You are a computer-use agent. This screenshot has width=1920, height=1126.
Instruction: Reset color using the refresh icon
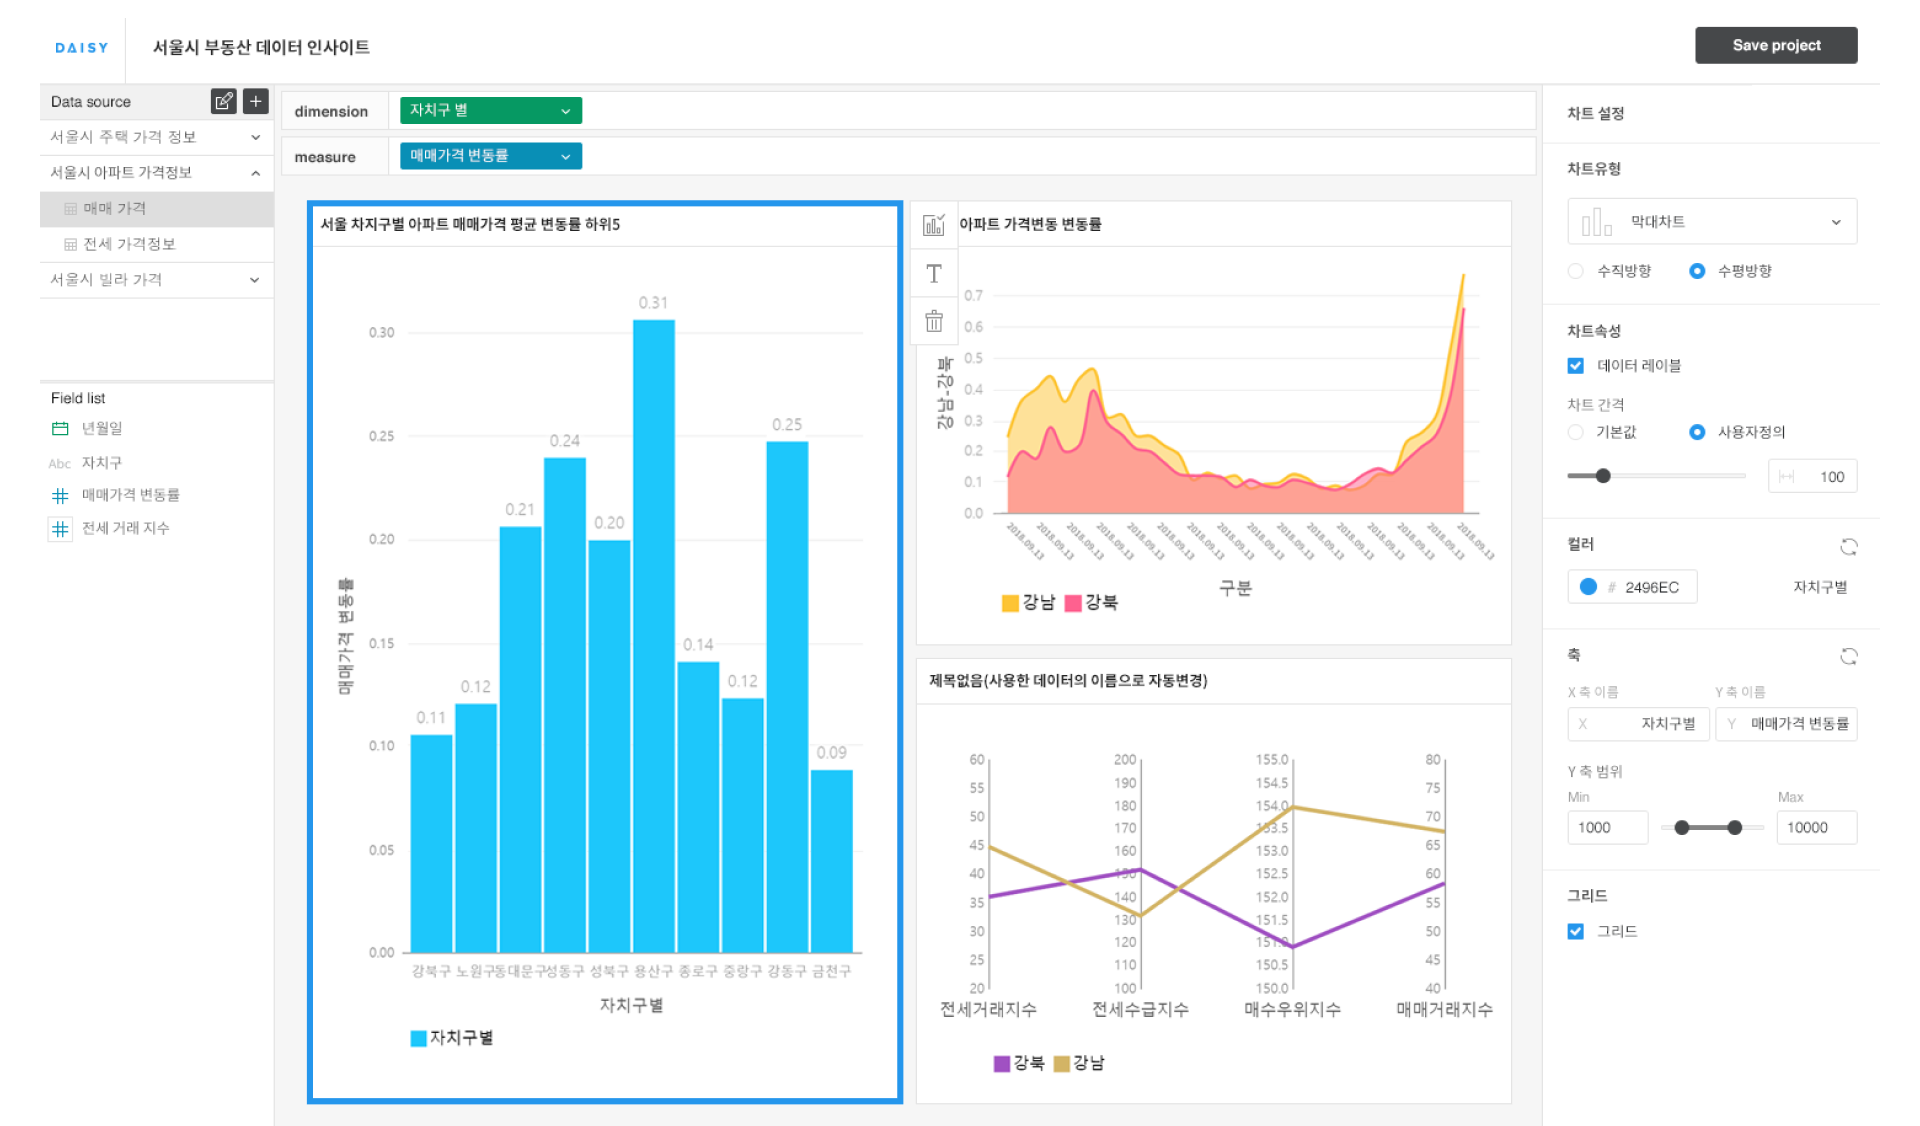[1848, 546]
